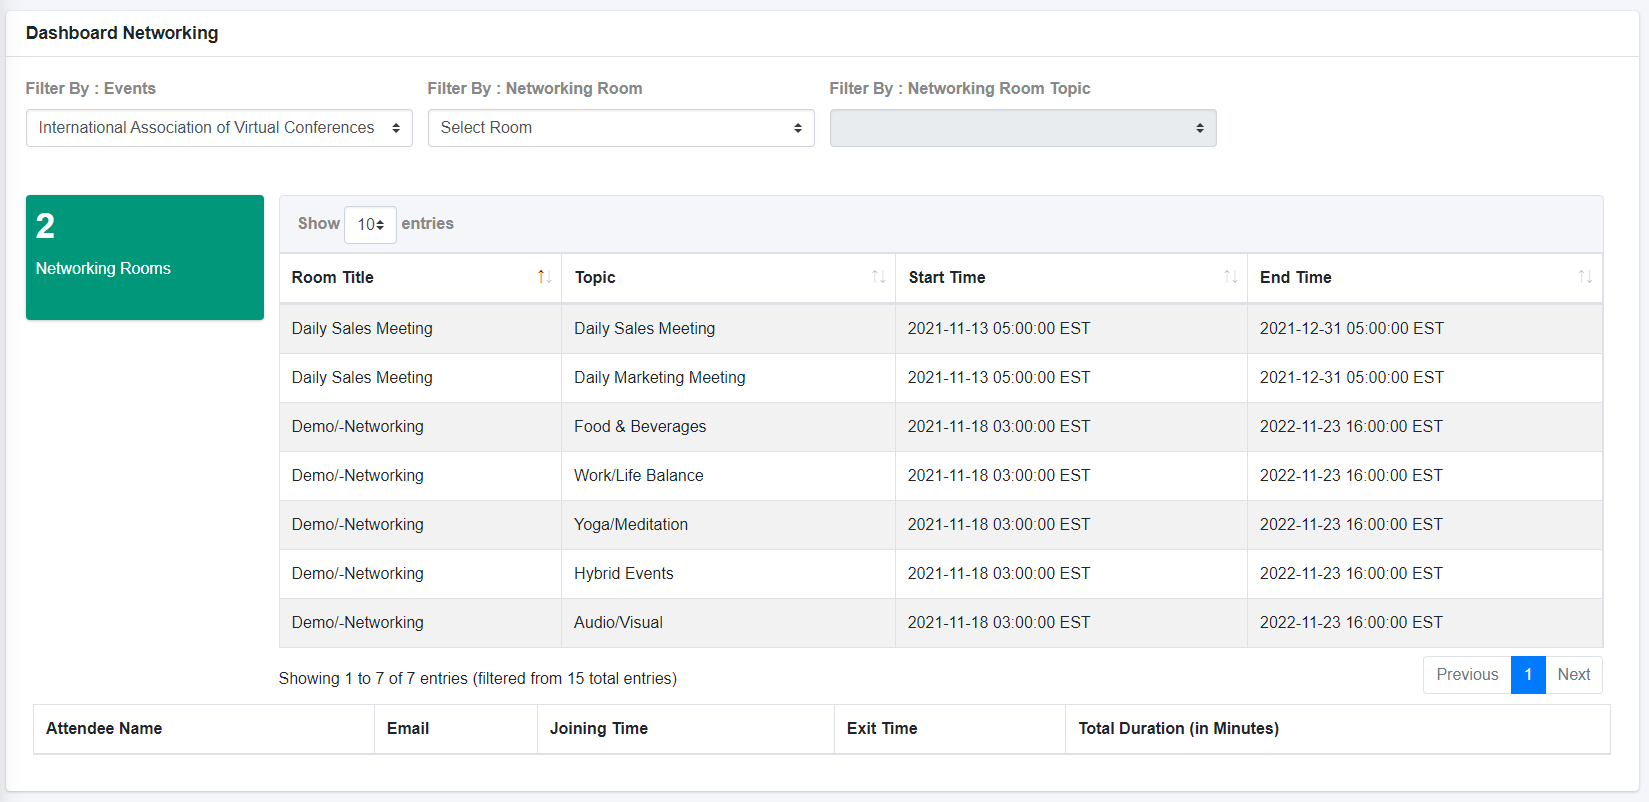Select the Daily Marketing Meeting row
The image size is (1649, 802).
point(941,378)
